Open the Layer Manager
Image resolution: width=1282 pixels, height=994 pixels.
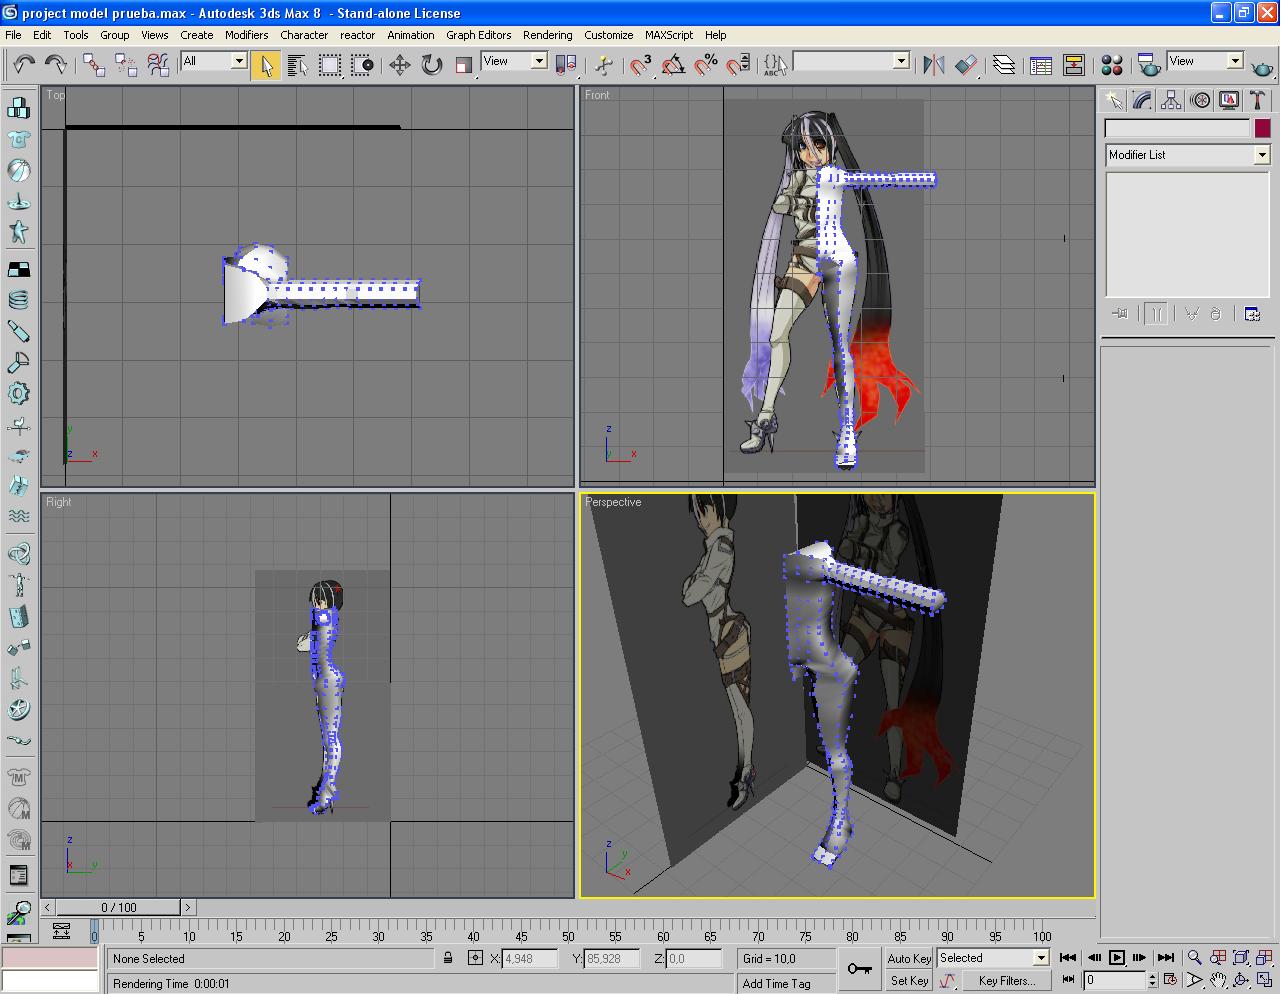point(1004,65)
